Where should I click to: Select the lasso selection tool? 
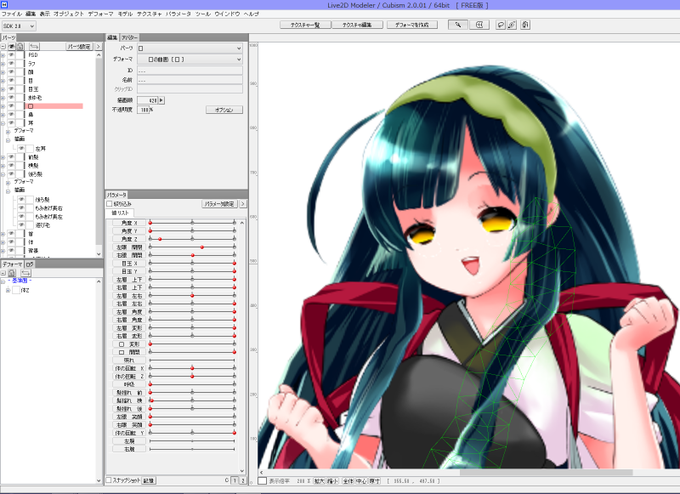(500, 25)
